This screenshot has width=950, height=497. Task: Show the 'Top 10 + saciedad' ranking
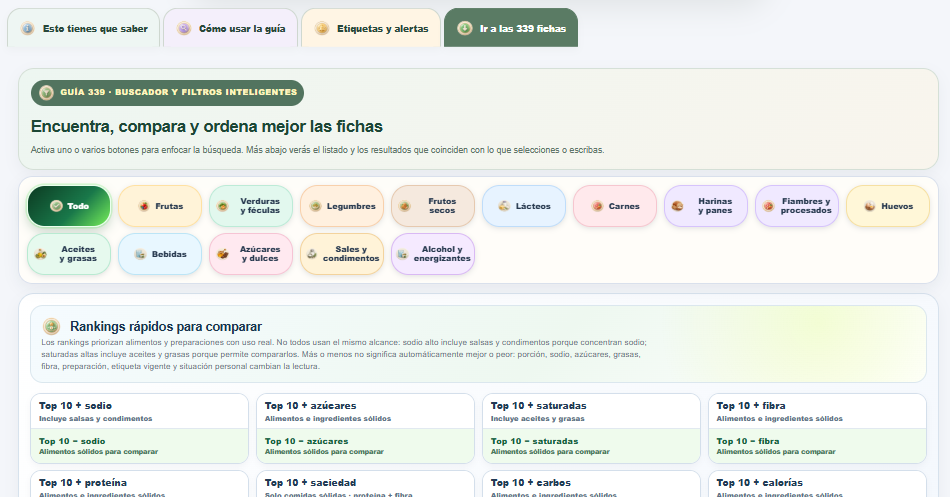tap(365, 484)
